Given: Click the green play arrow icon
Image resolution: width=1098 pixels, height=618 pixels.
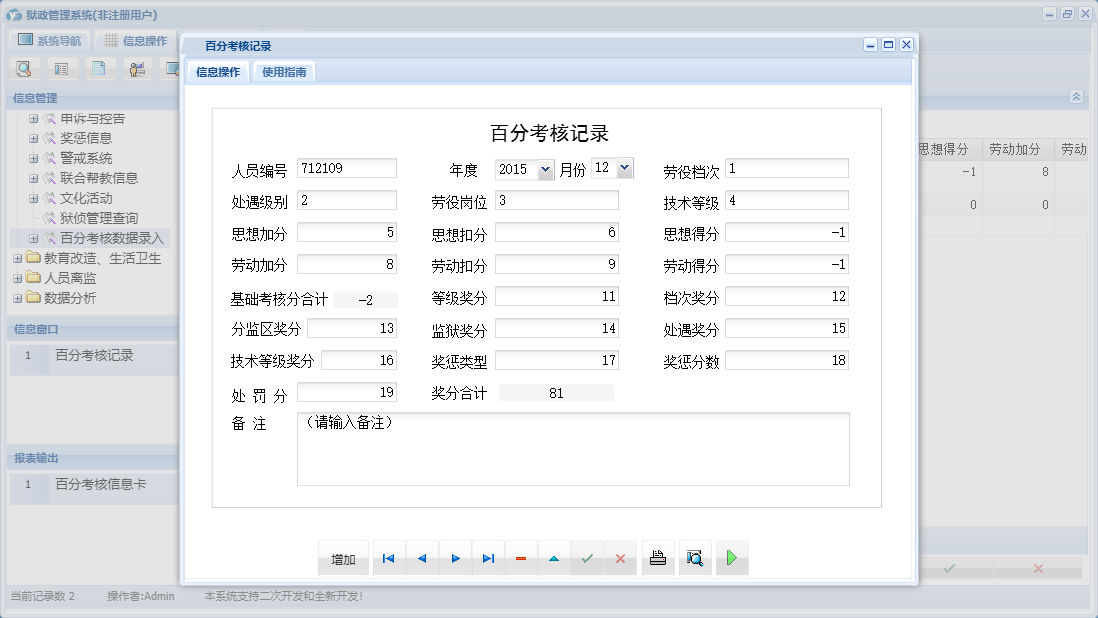Looking at the screenshot, I should [732, 559].
